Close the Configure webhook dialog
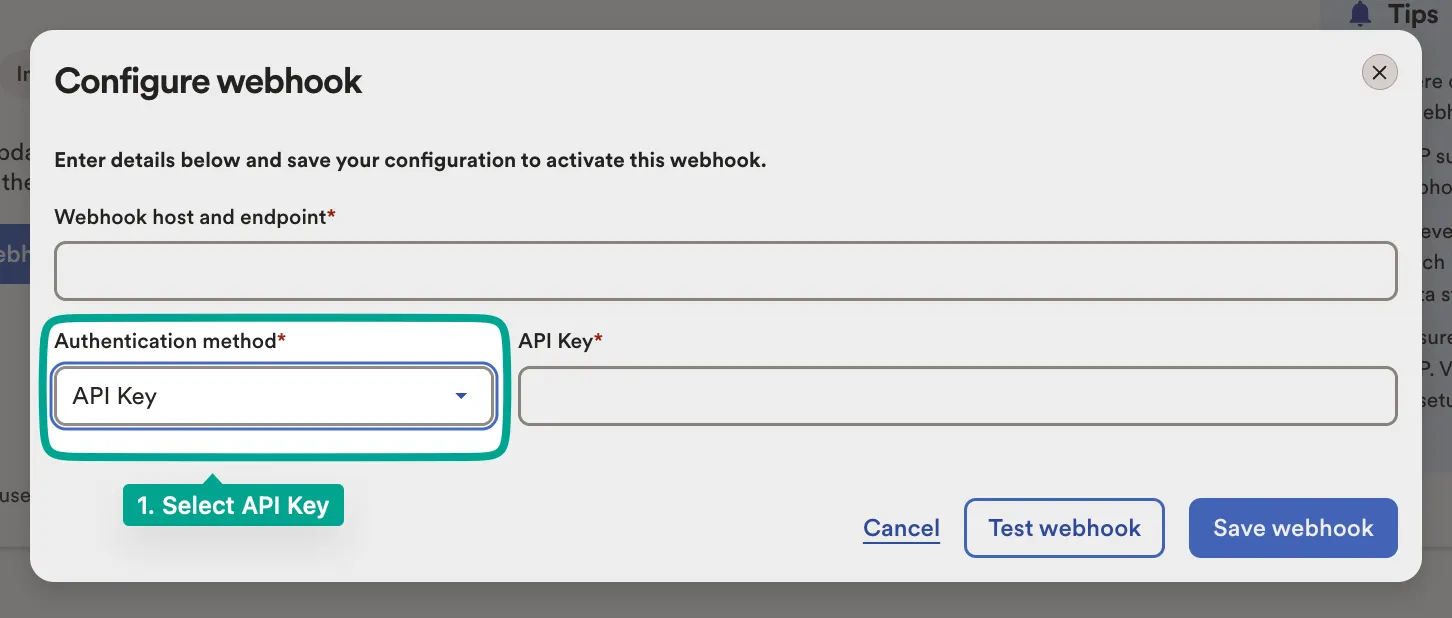 1379,72
